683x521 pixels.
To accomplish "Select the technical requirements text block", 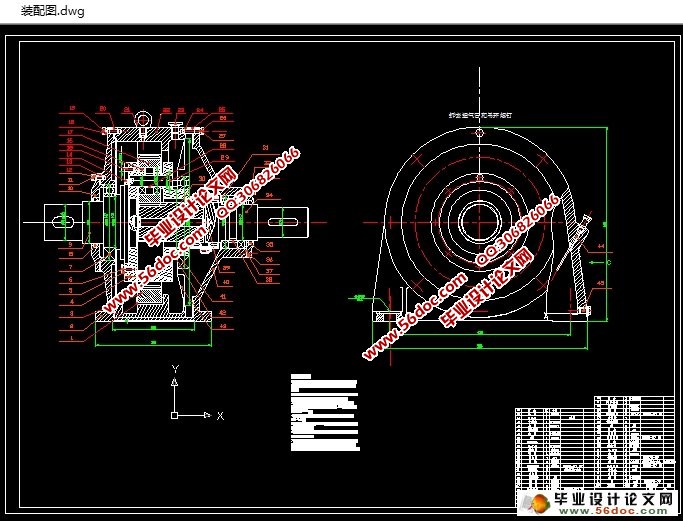I will [x=322, y=410].
